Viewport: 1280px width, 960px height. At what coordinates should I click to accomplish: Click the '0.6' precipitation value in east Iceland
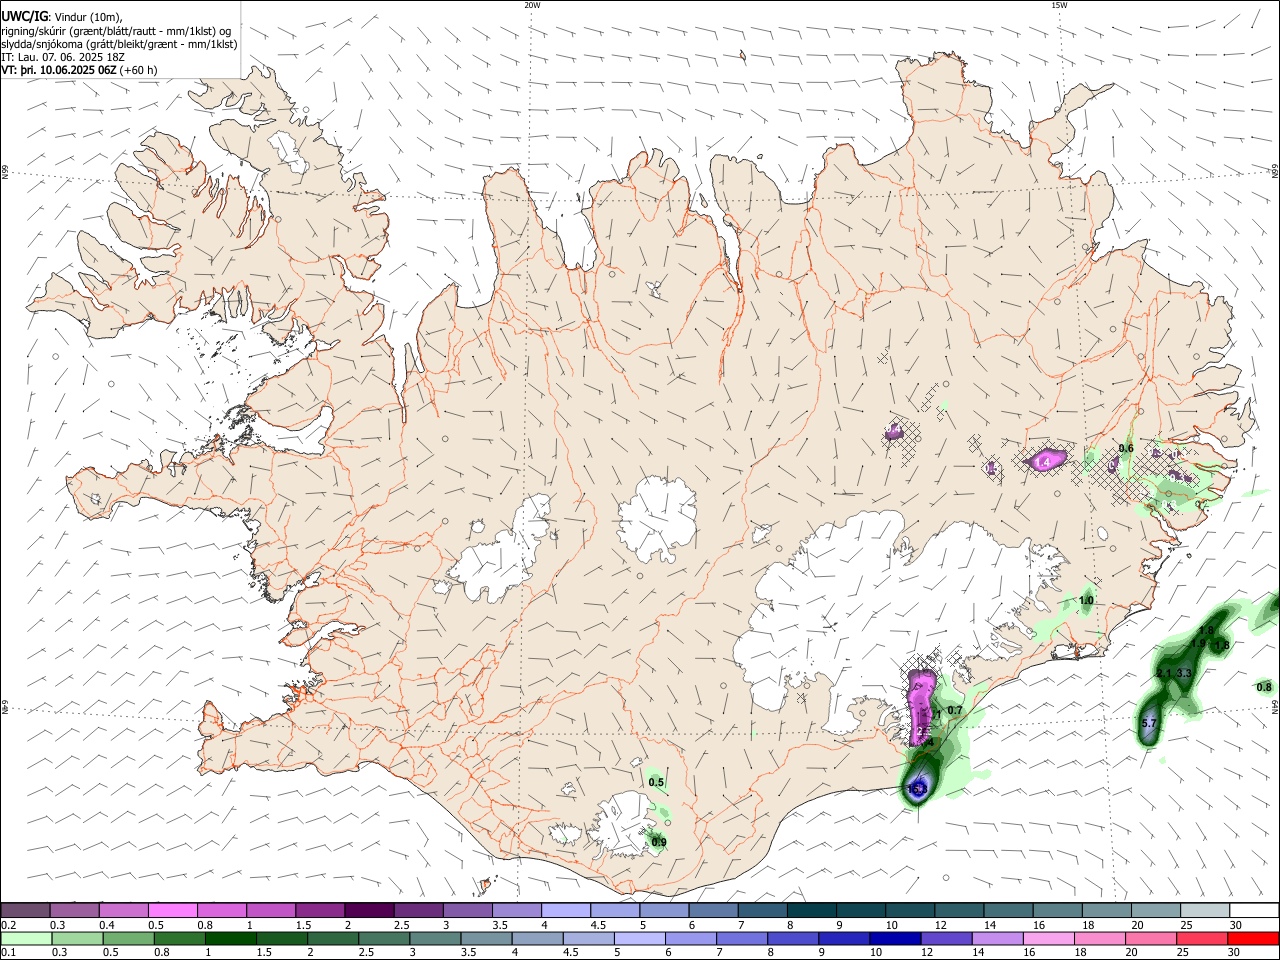pos(1126,448)
